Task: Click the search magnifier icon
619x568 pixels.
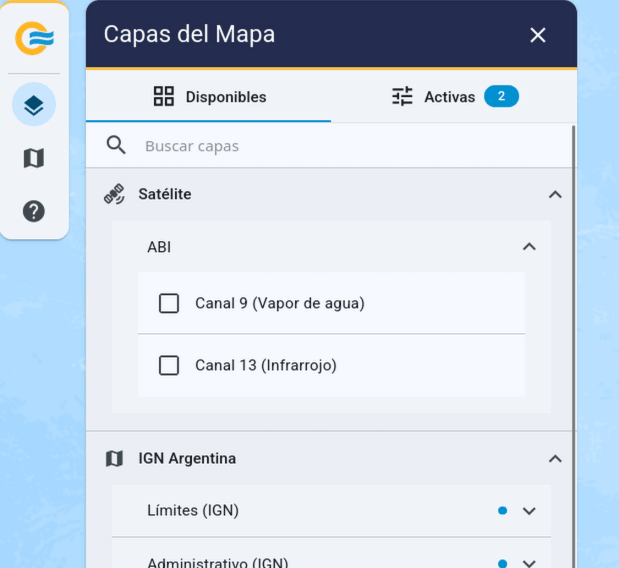Action: (x=116, y=146)
